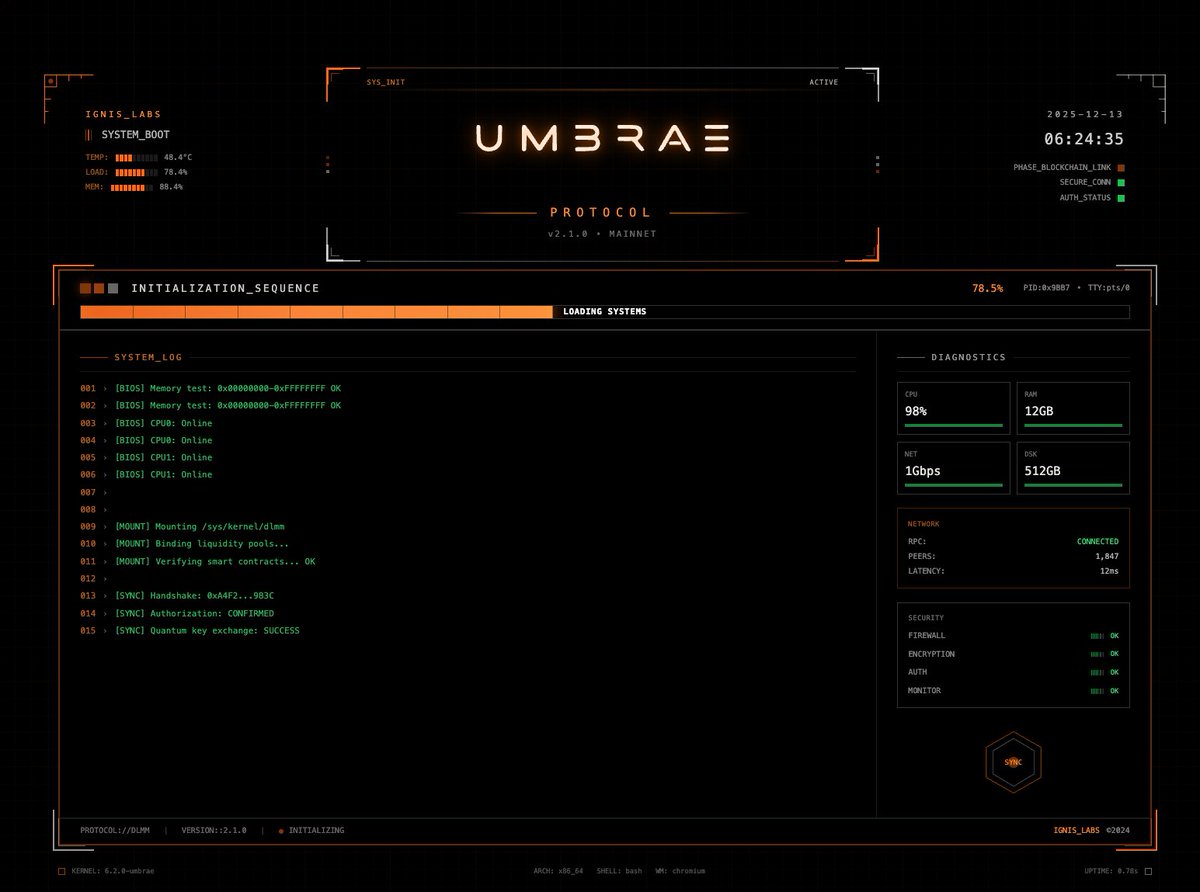Click the green AUTH_STATUS status indicator square
Viewport: 1200px width, 892px height.
click(1121, 198)
